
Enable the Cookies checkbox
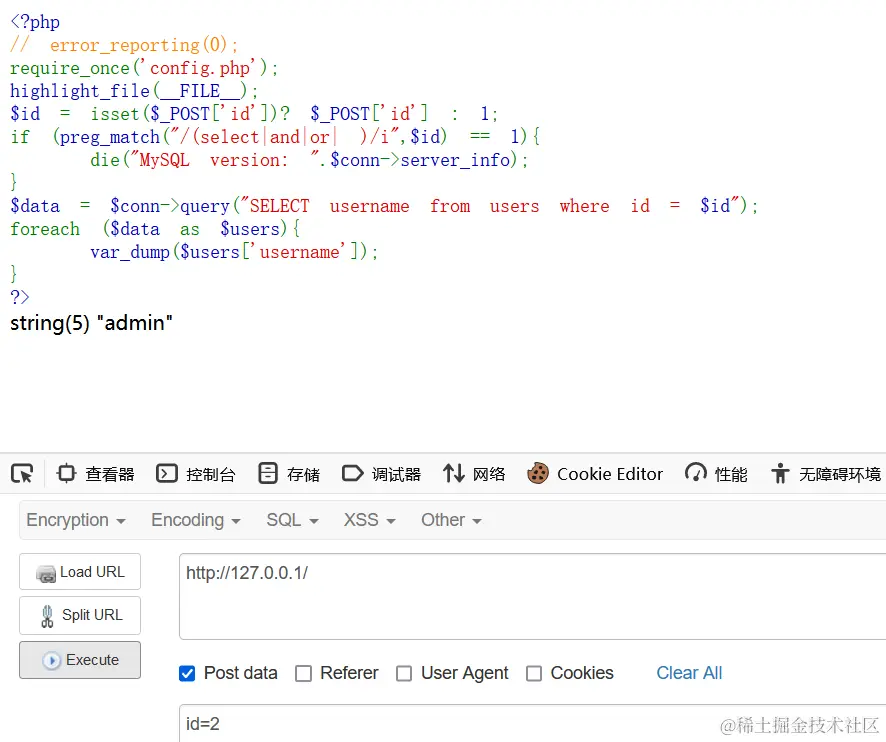coord(534,674)
